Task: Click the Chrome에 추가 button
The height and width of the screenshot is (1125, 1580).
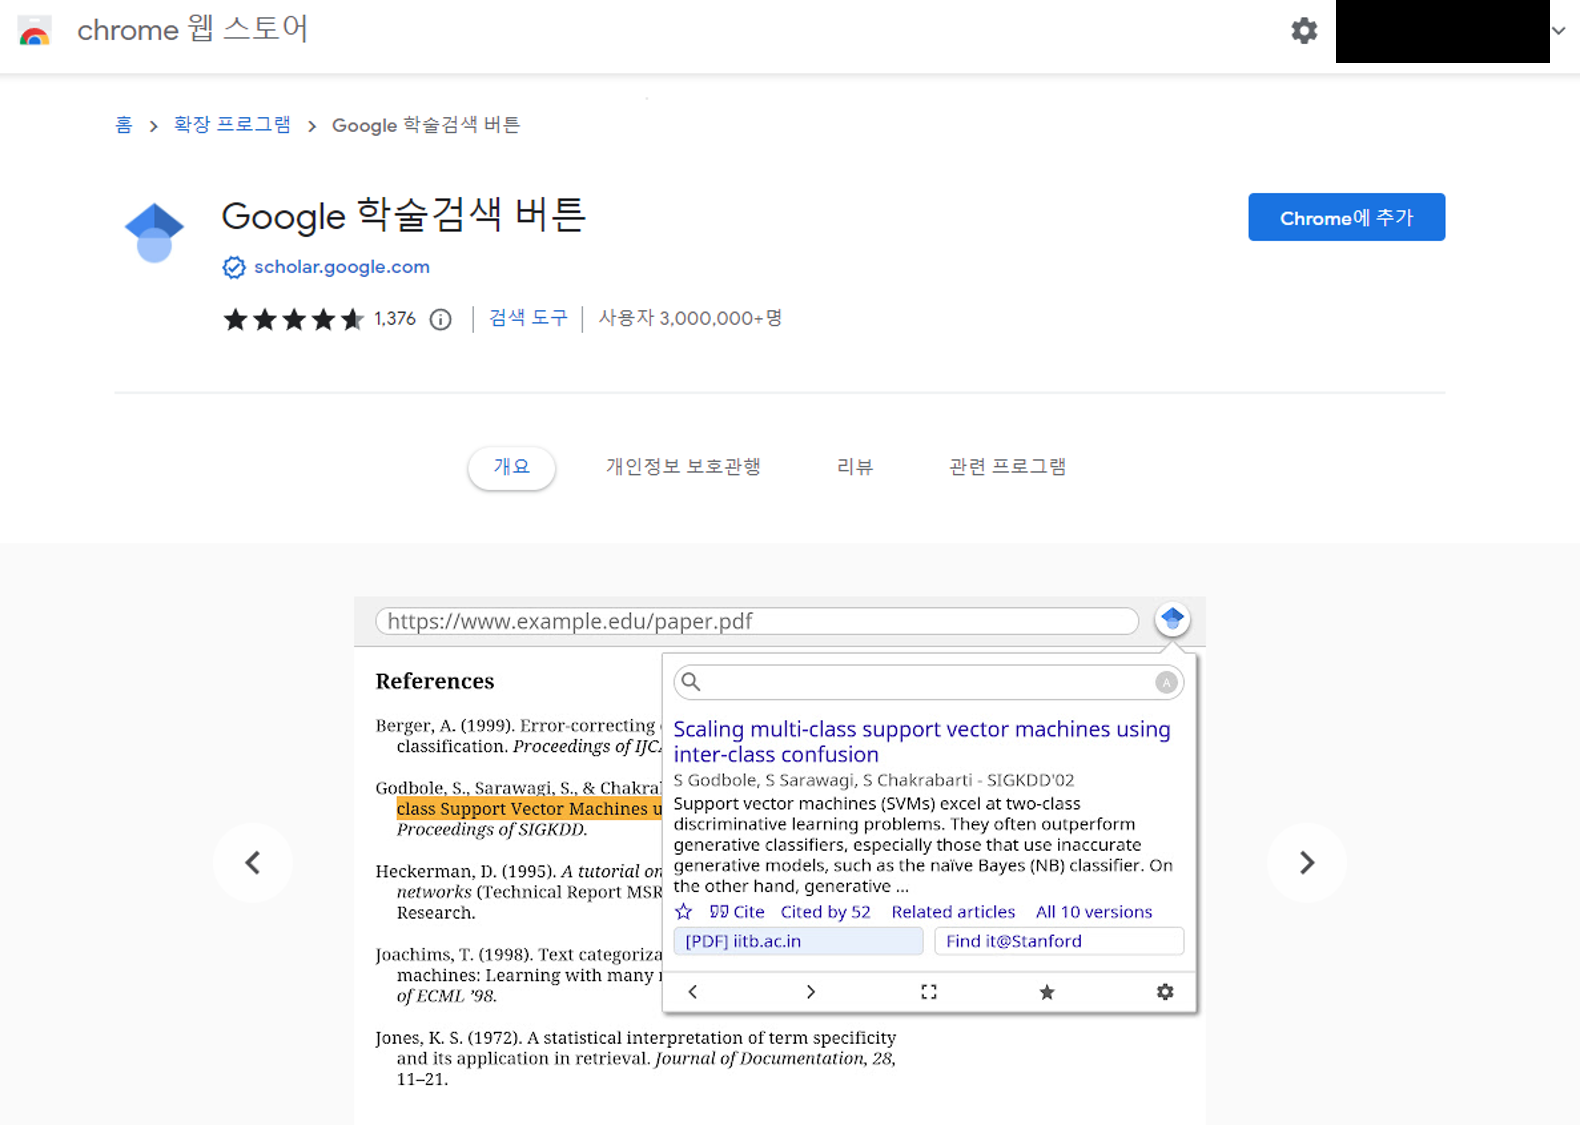Action: pyautogui.click(x=1346, y=217)
